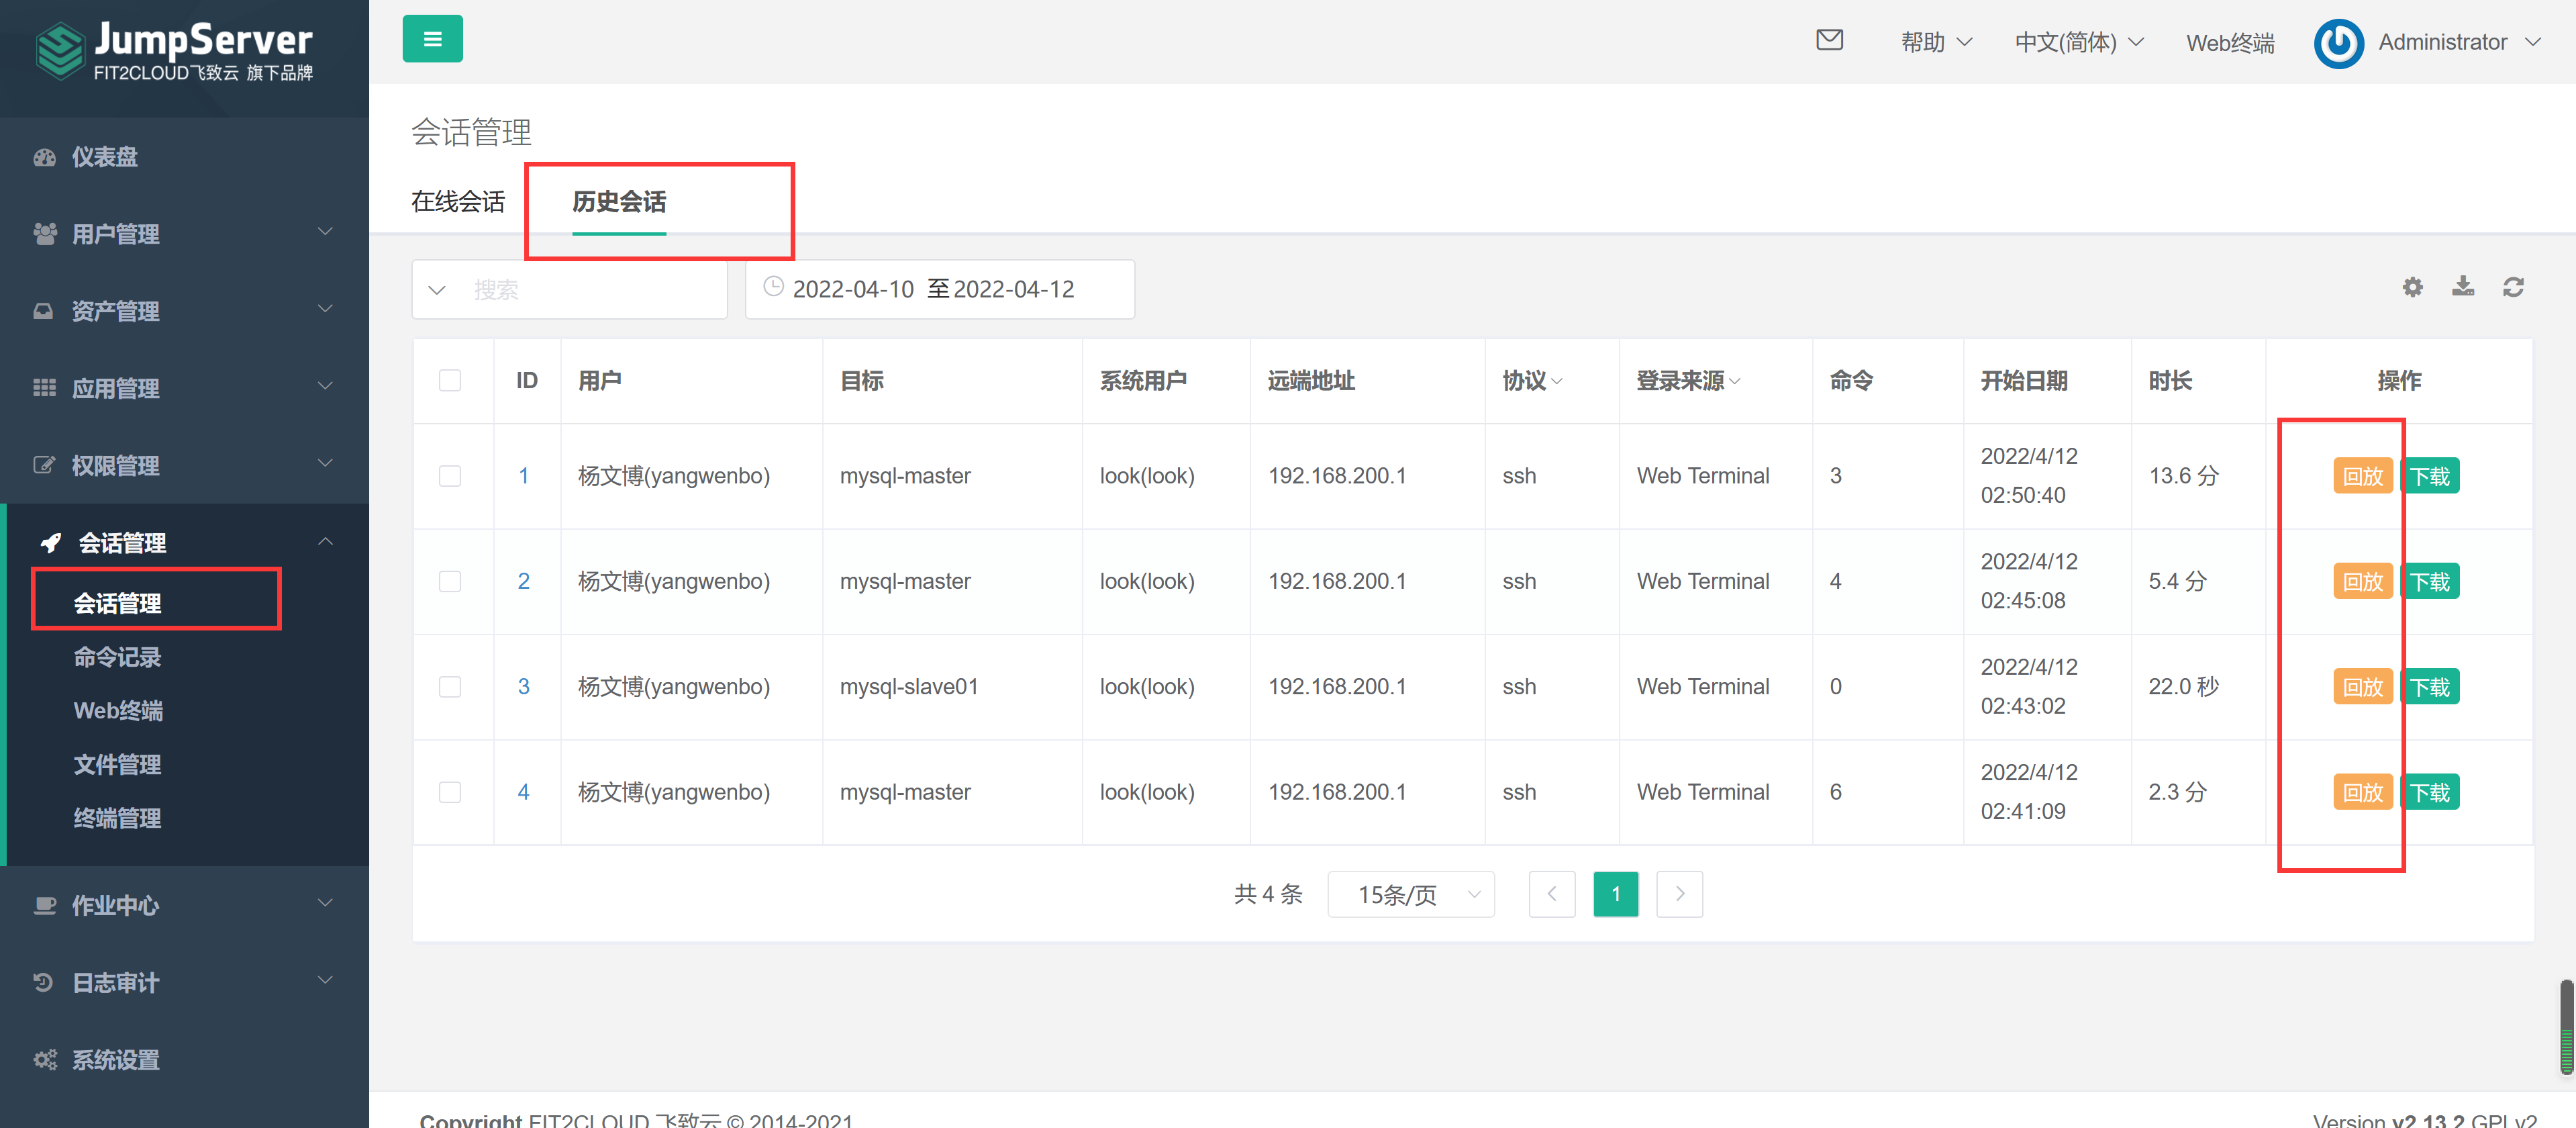Viewport: 2576px width, 1128px height.
Task: Open the 15条/页 page size dropdown
Action: (x=1411, y=894)
